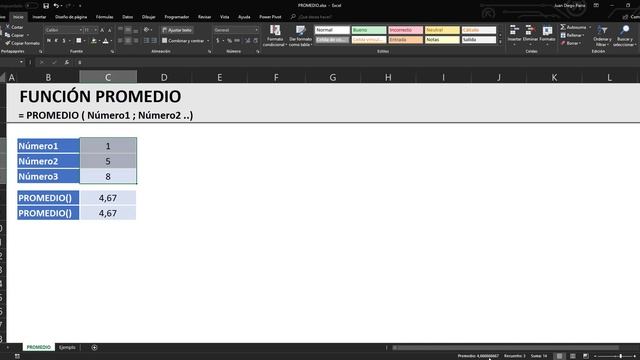Decrease font size with small A
640x360 pixels.
tap(109, 30)
